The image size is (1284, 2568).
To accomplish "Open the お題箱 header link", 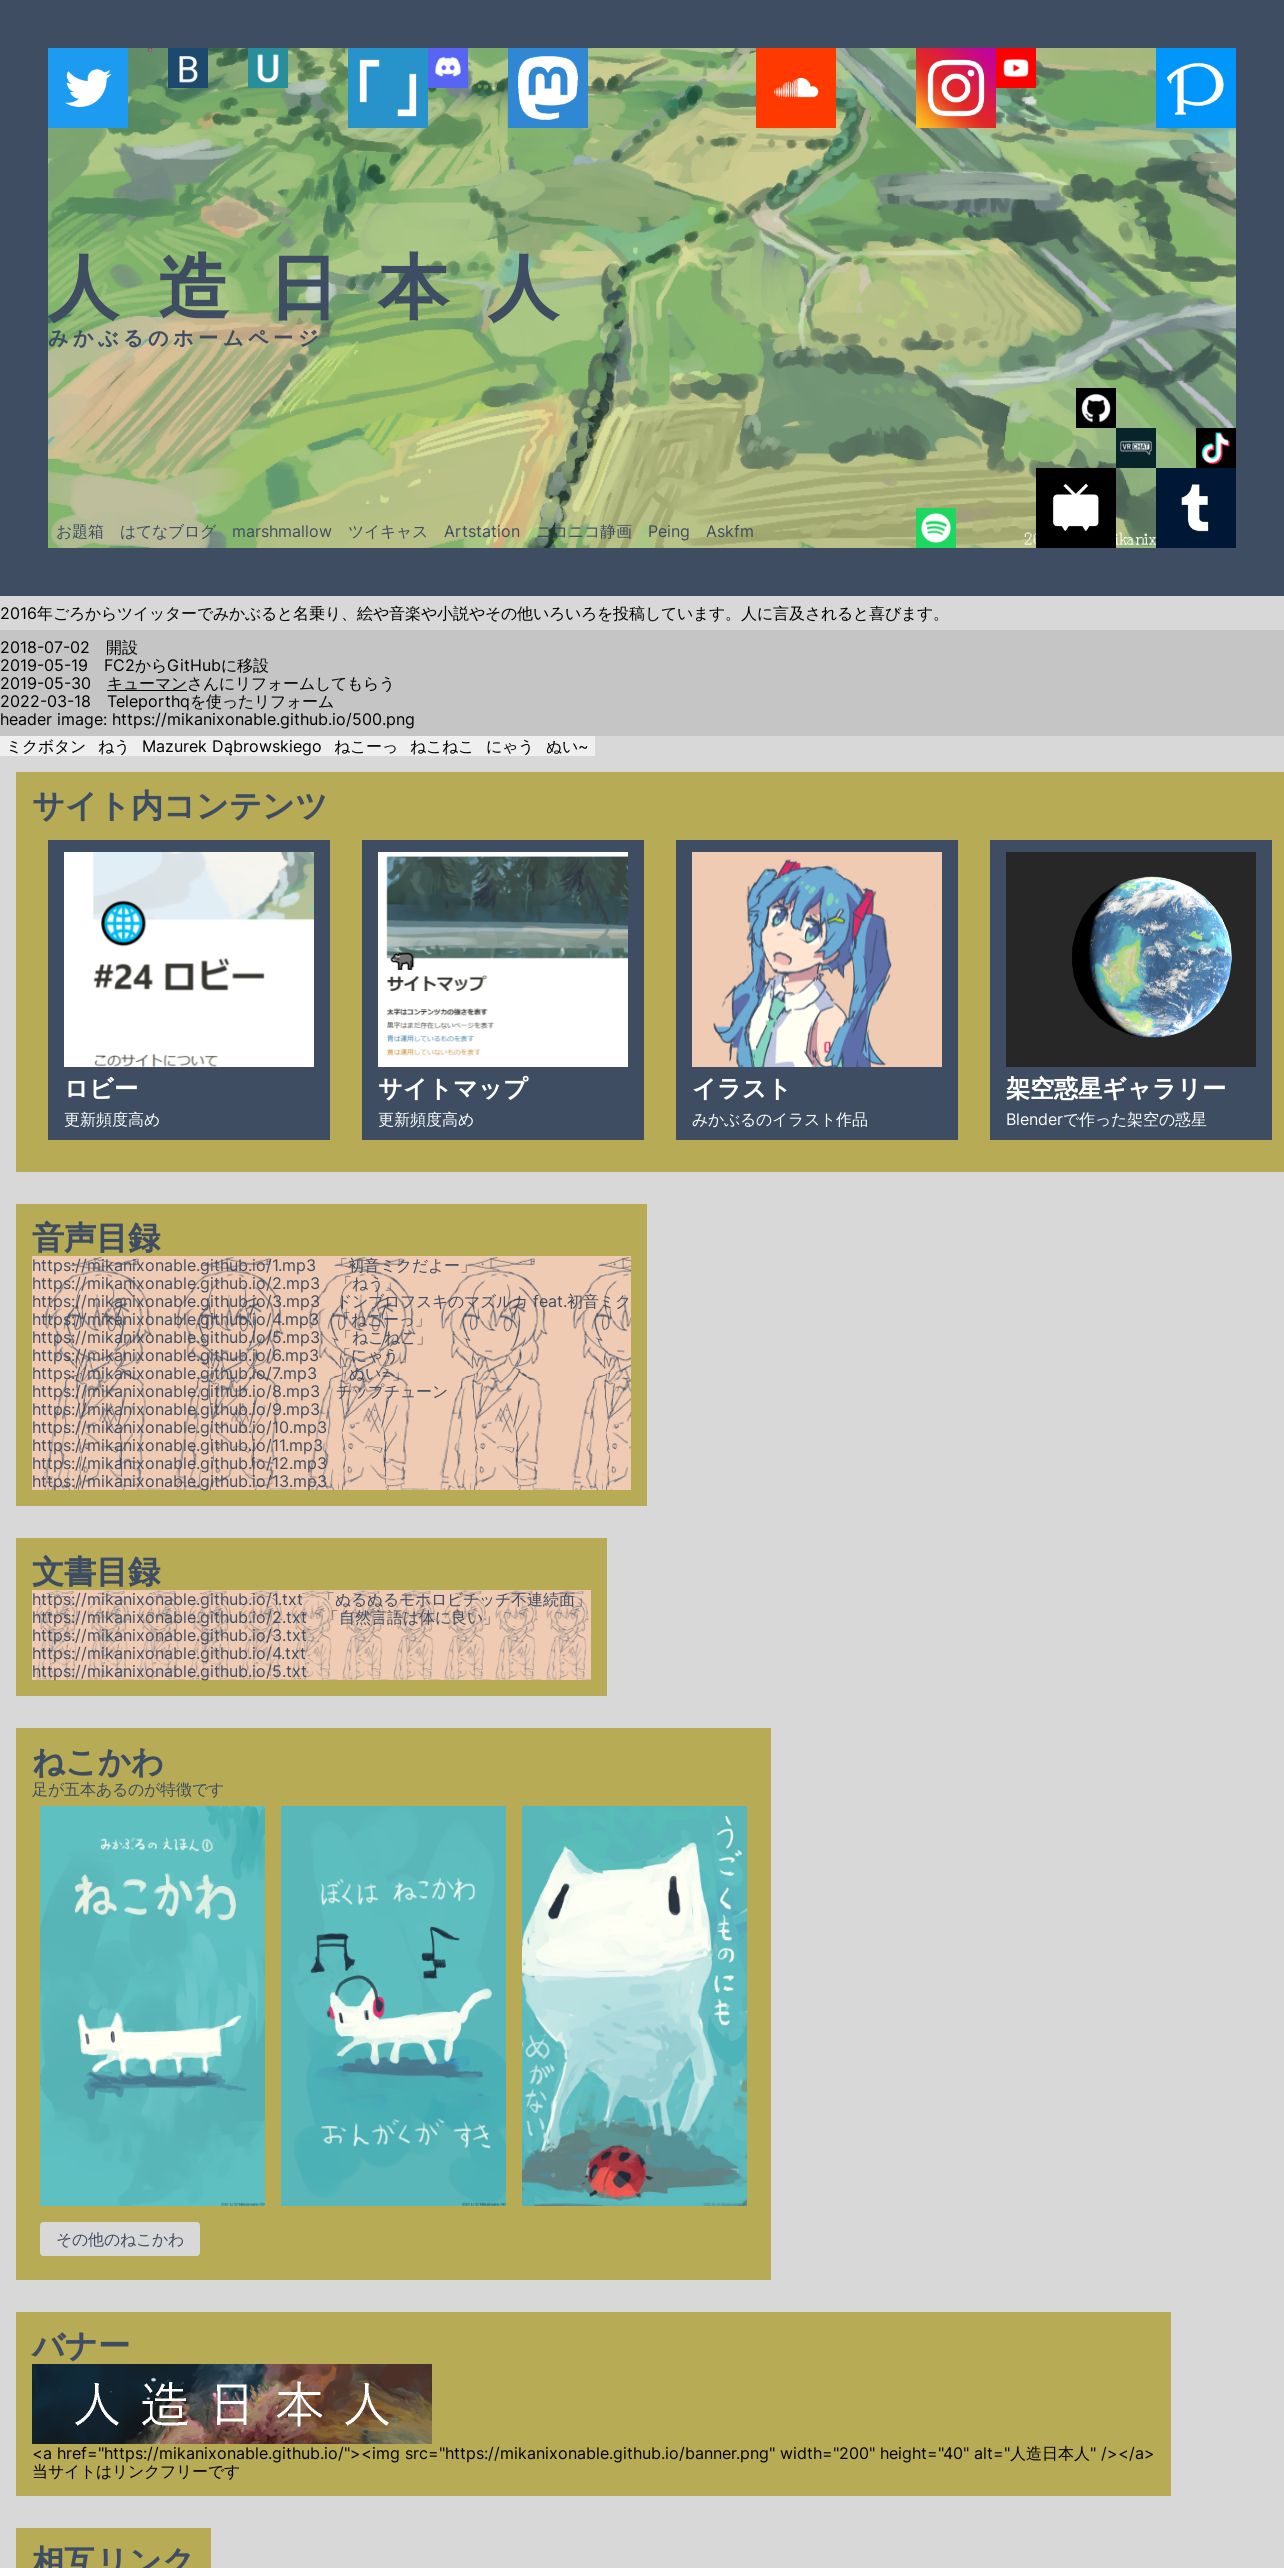I will click(80, 532).
